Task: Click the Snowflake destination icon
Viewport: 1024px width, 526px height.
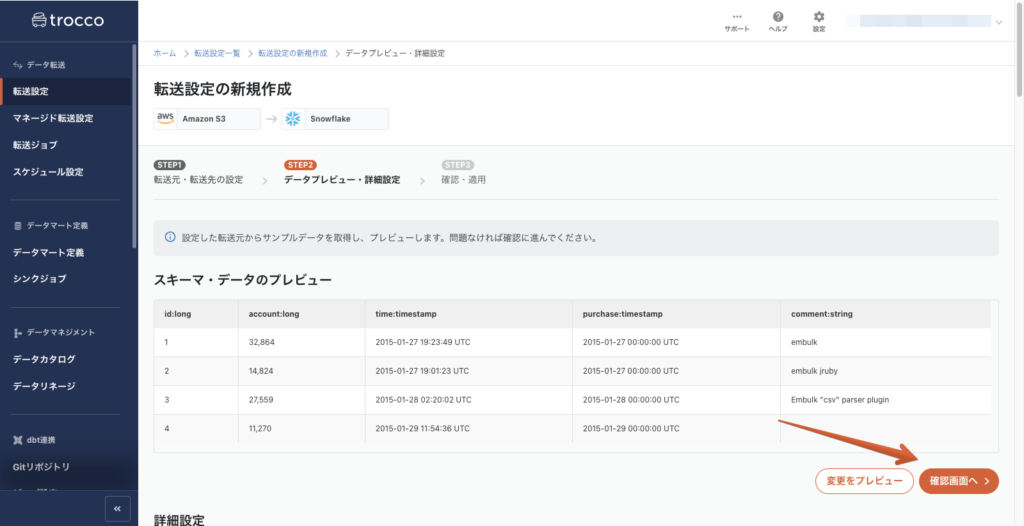Action: 293,119
